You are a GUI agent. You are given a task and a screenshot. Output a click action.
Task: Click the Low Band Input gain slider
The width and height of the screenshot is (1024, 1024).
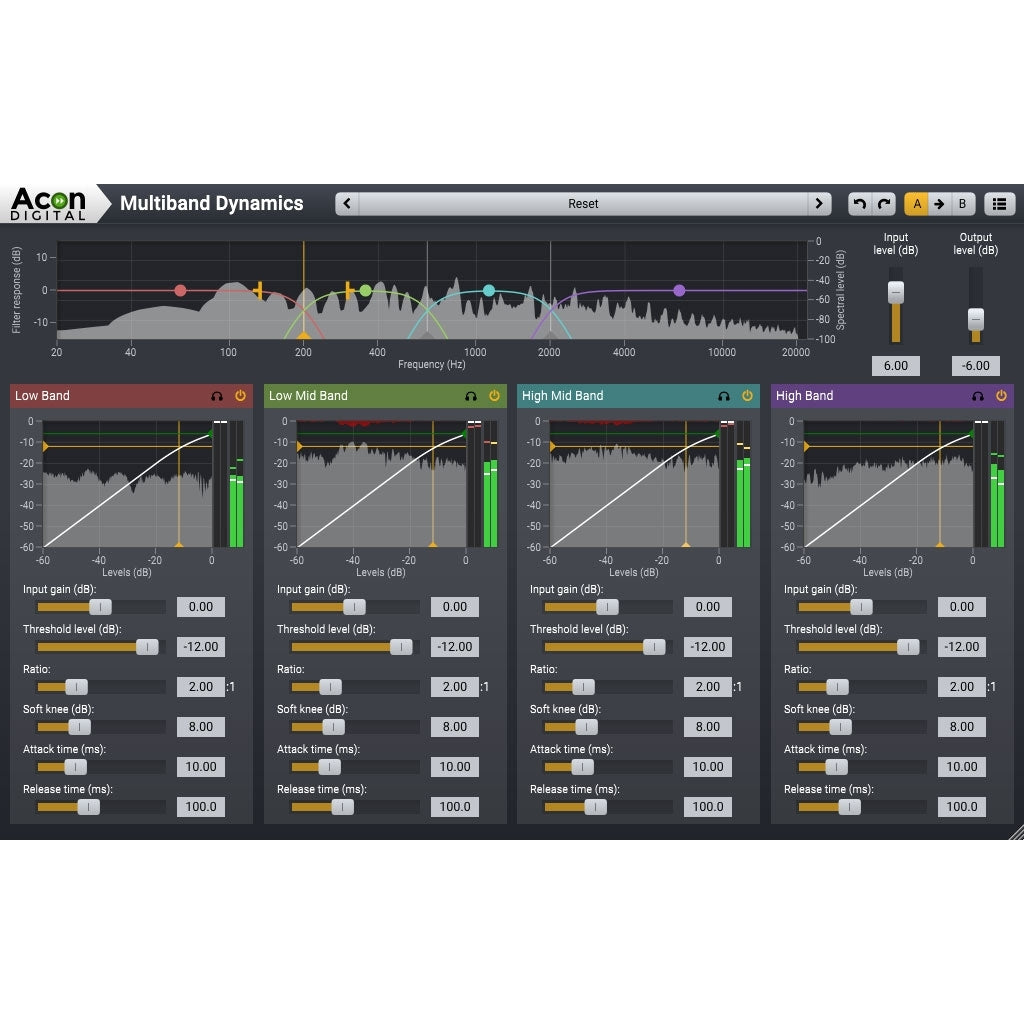101,607
